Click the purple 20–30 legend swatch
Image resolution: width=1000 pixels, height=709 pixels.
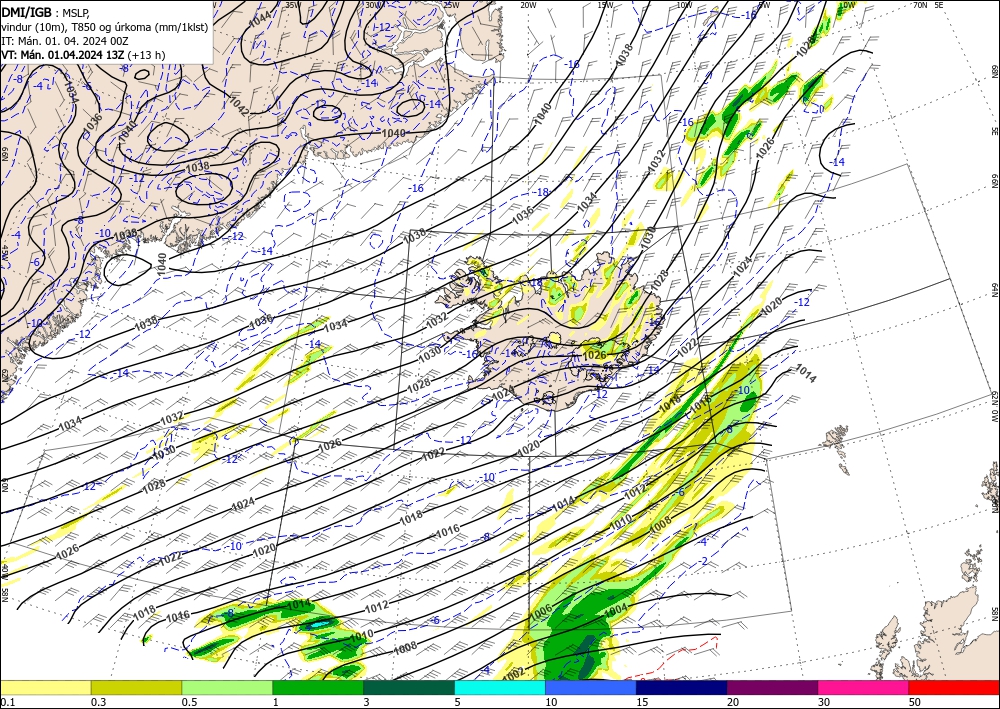772,687
